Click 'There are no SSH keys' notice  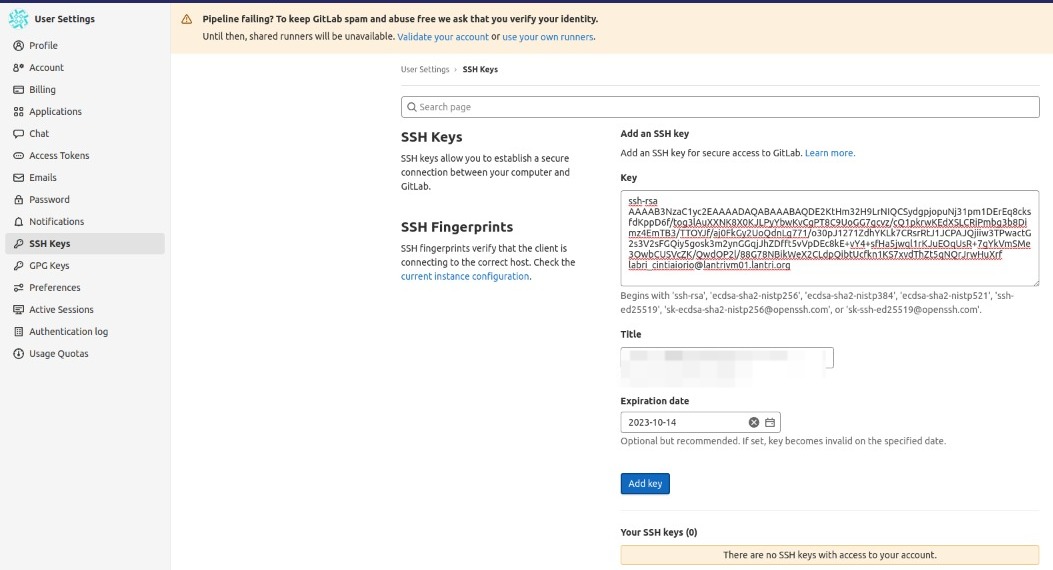click(x=829, y=555)
